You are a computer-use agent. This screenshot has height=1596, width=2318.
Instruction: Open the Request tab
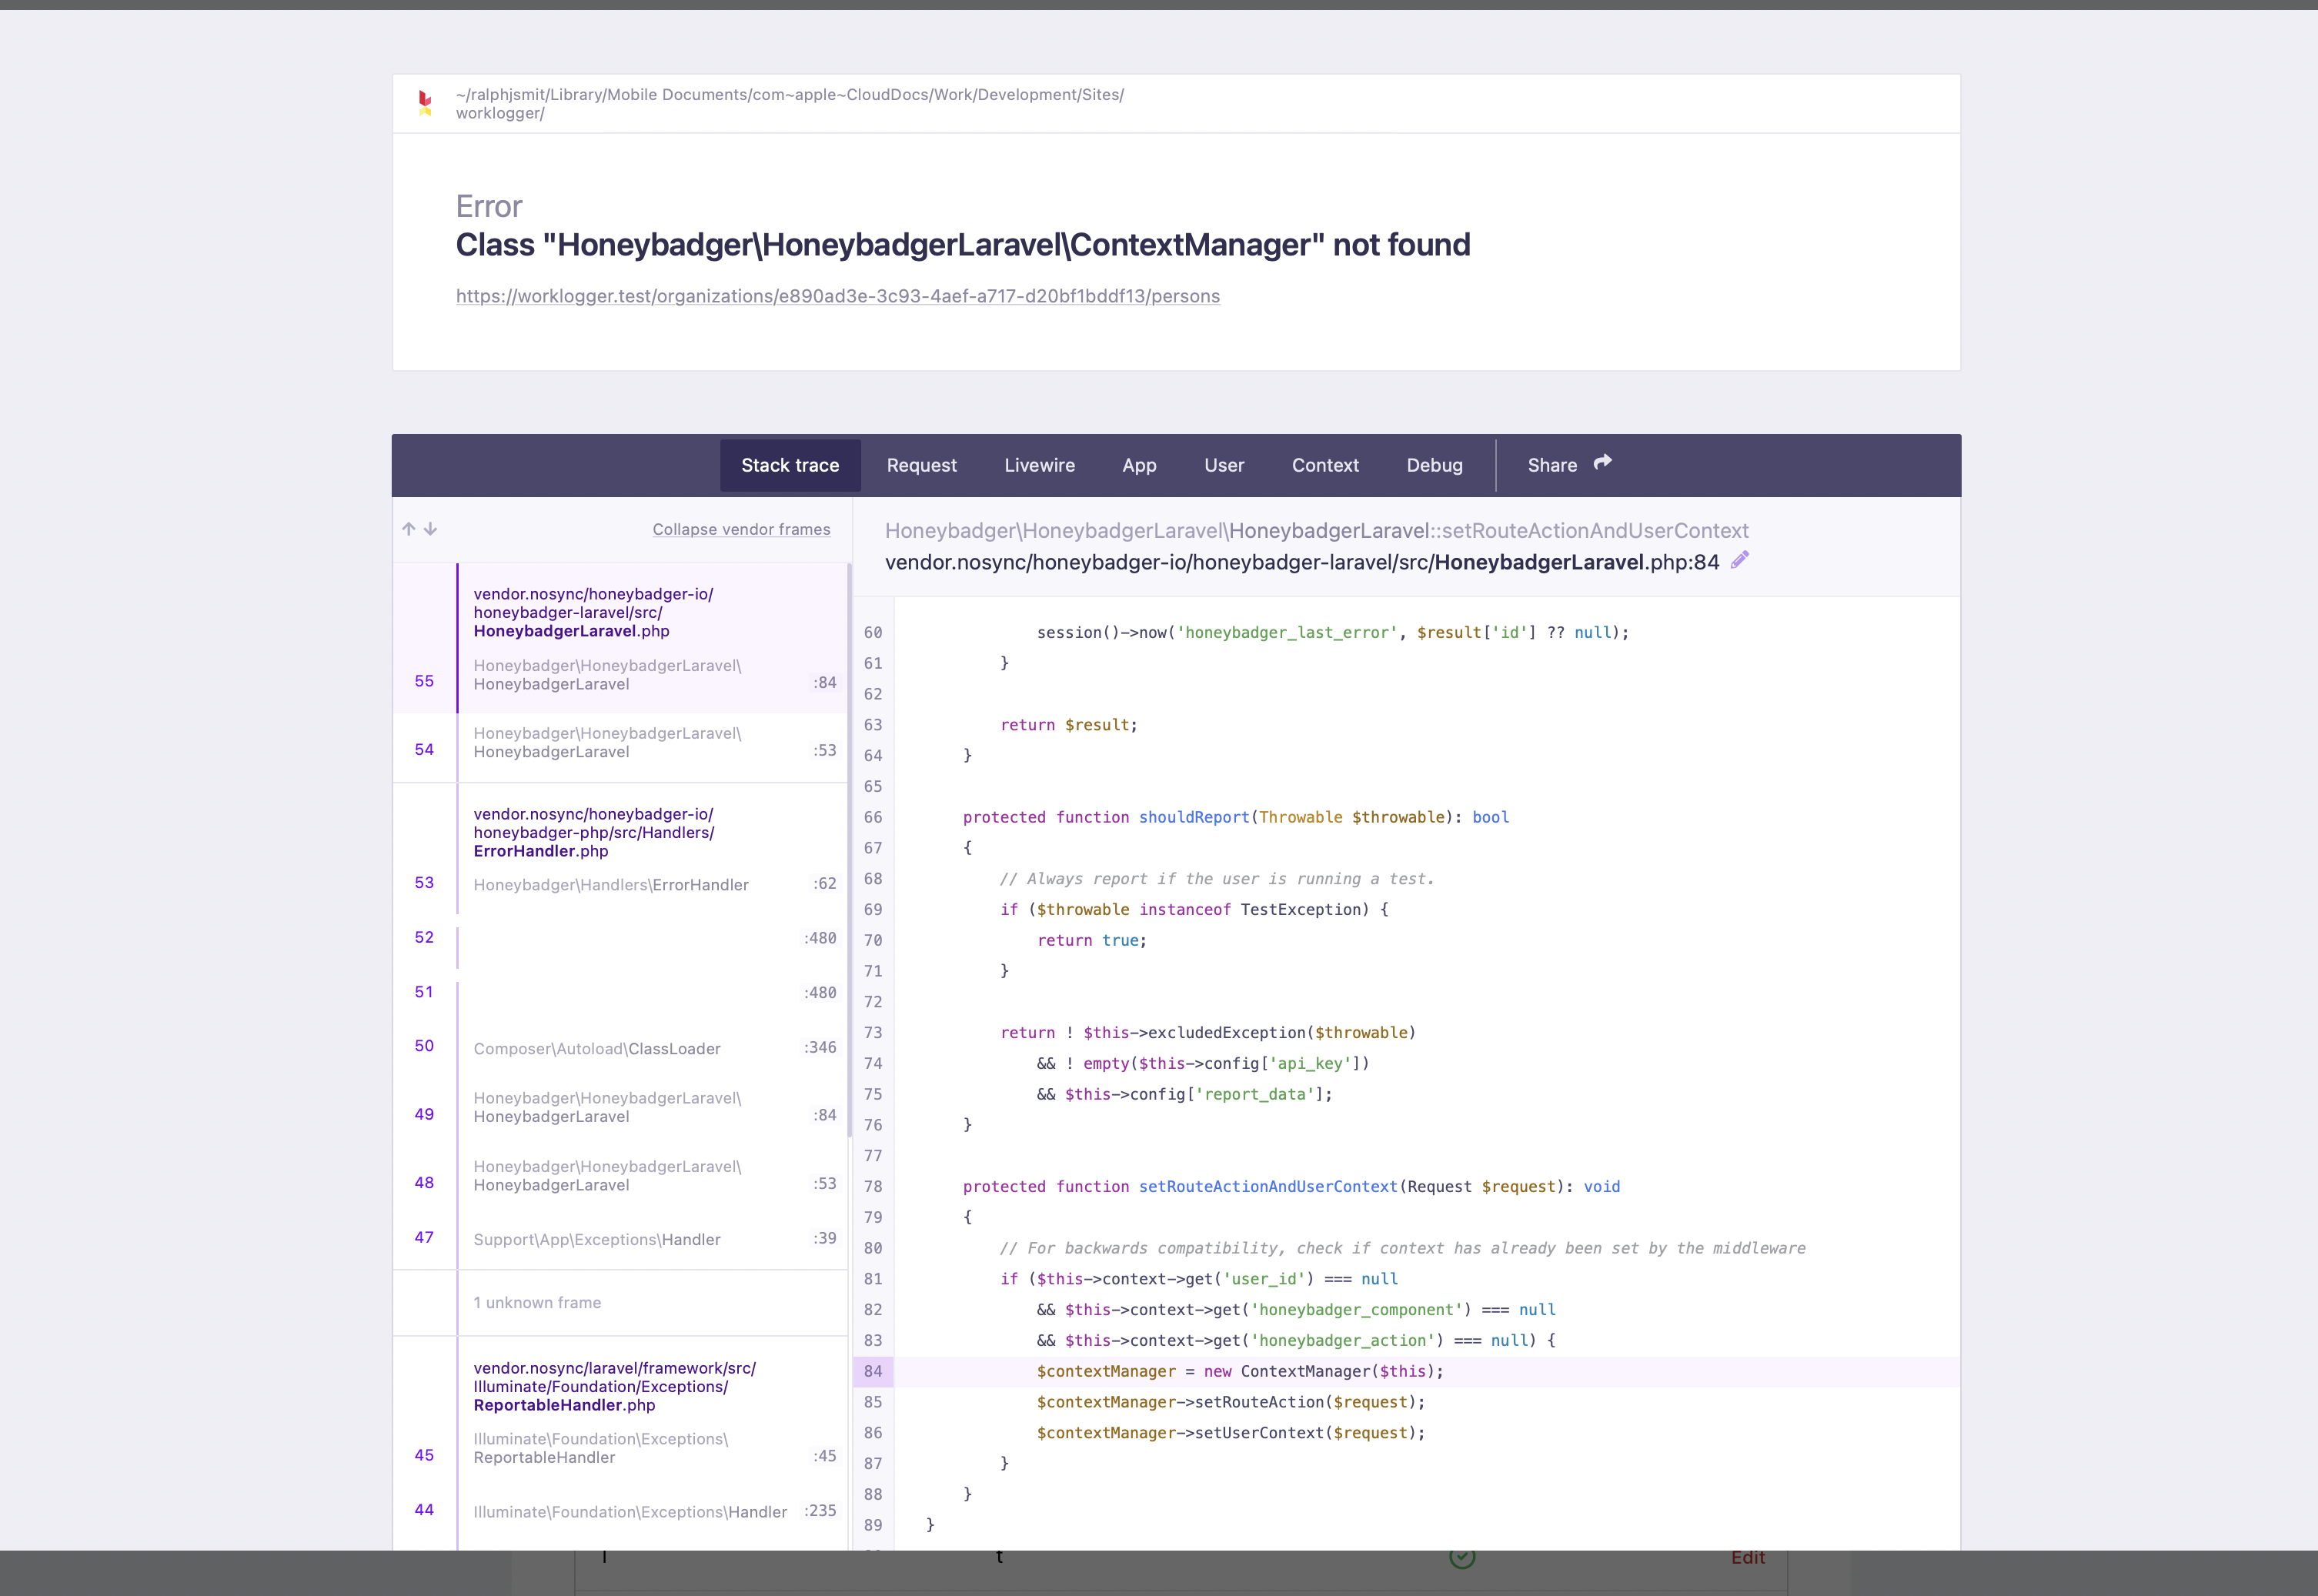tap(921, 465)
